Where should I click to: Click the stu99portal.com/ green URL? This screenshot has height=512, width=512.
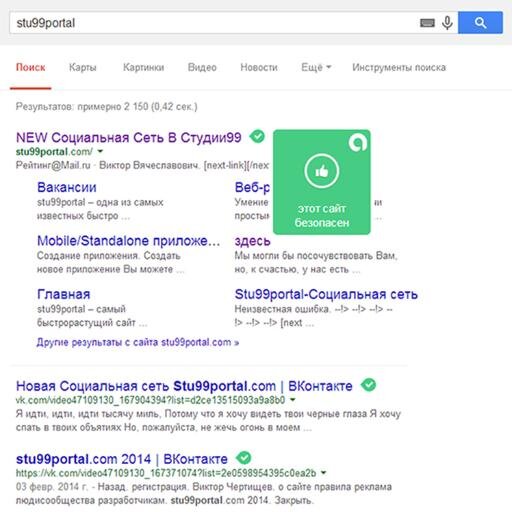pos(54,152)
